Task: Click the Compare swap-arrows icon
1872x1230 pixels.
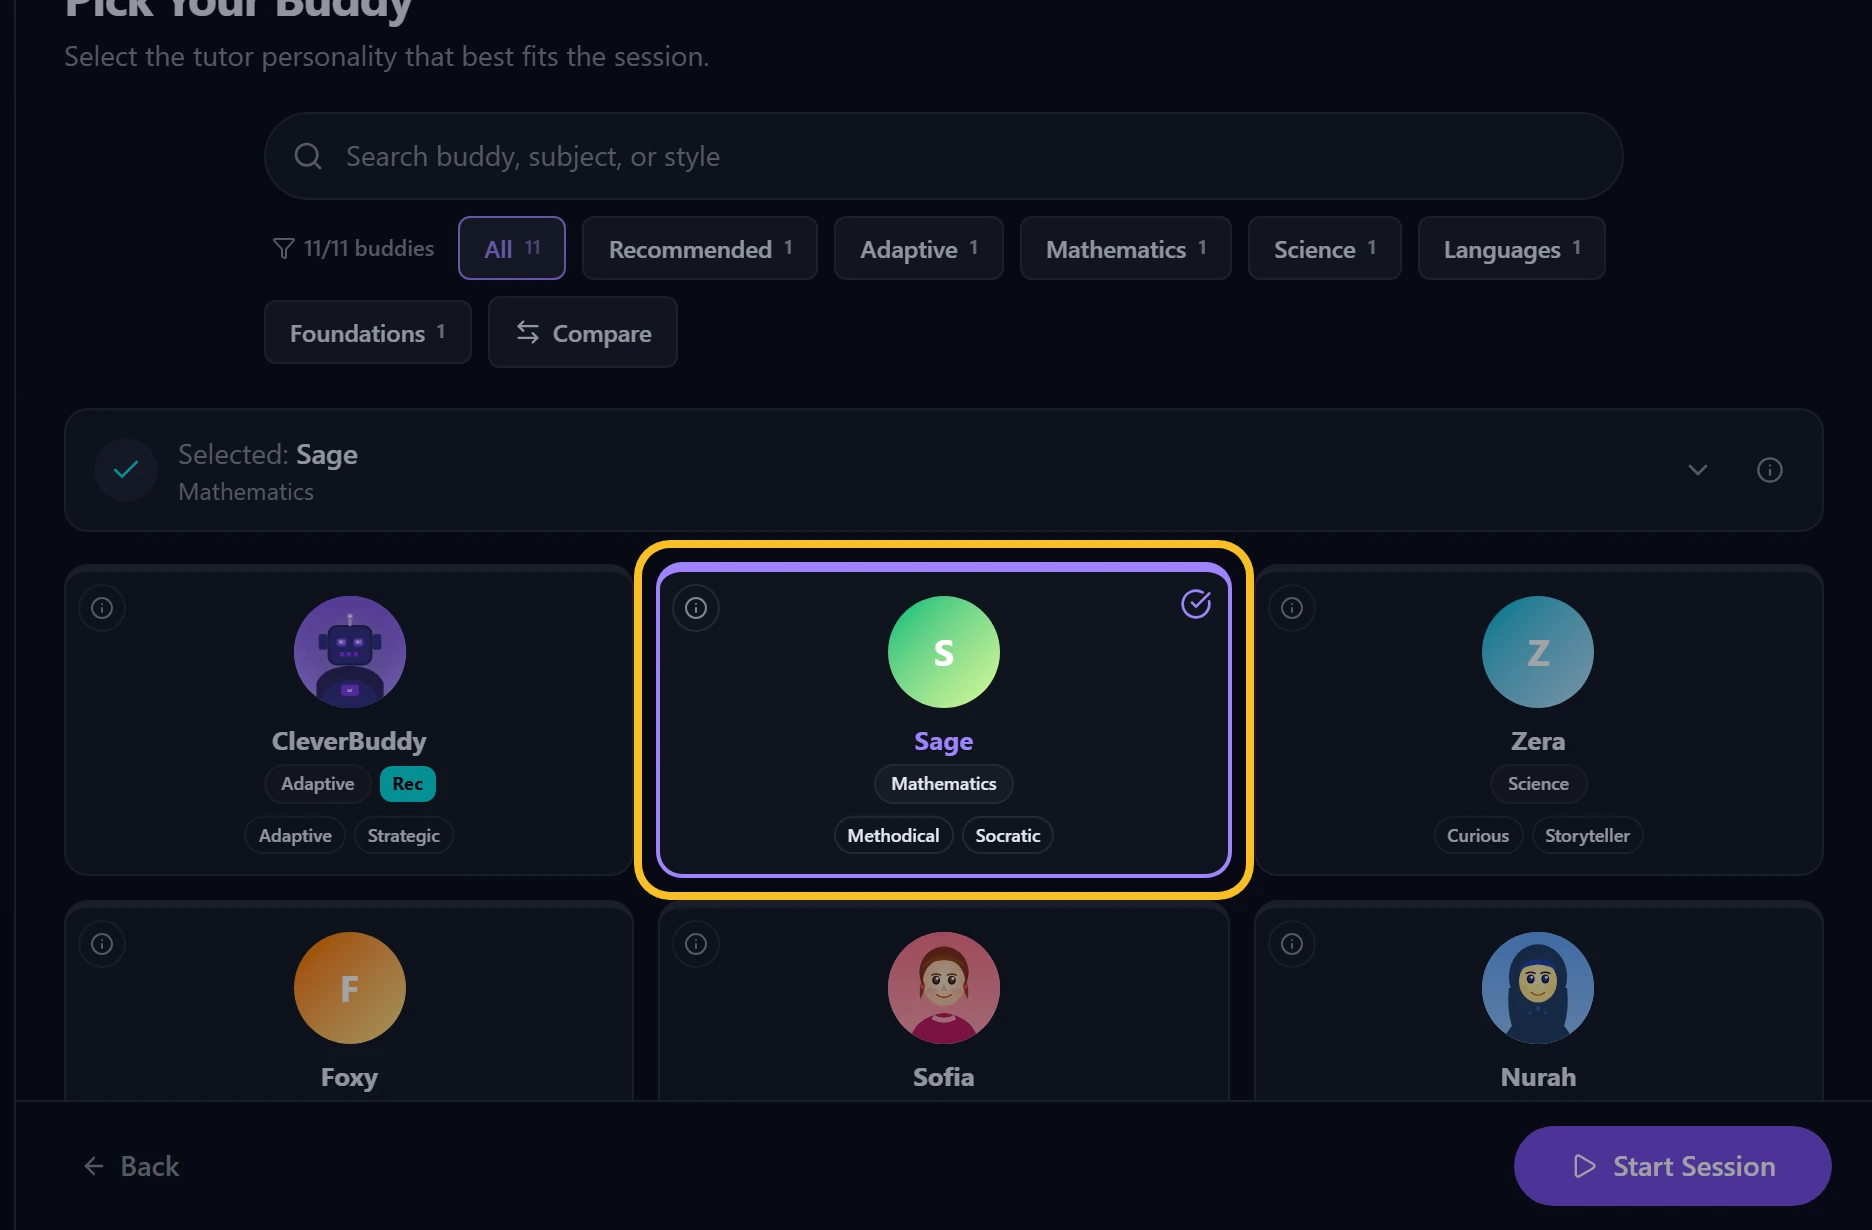Action: click(x=528, y=332)
